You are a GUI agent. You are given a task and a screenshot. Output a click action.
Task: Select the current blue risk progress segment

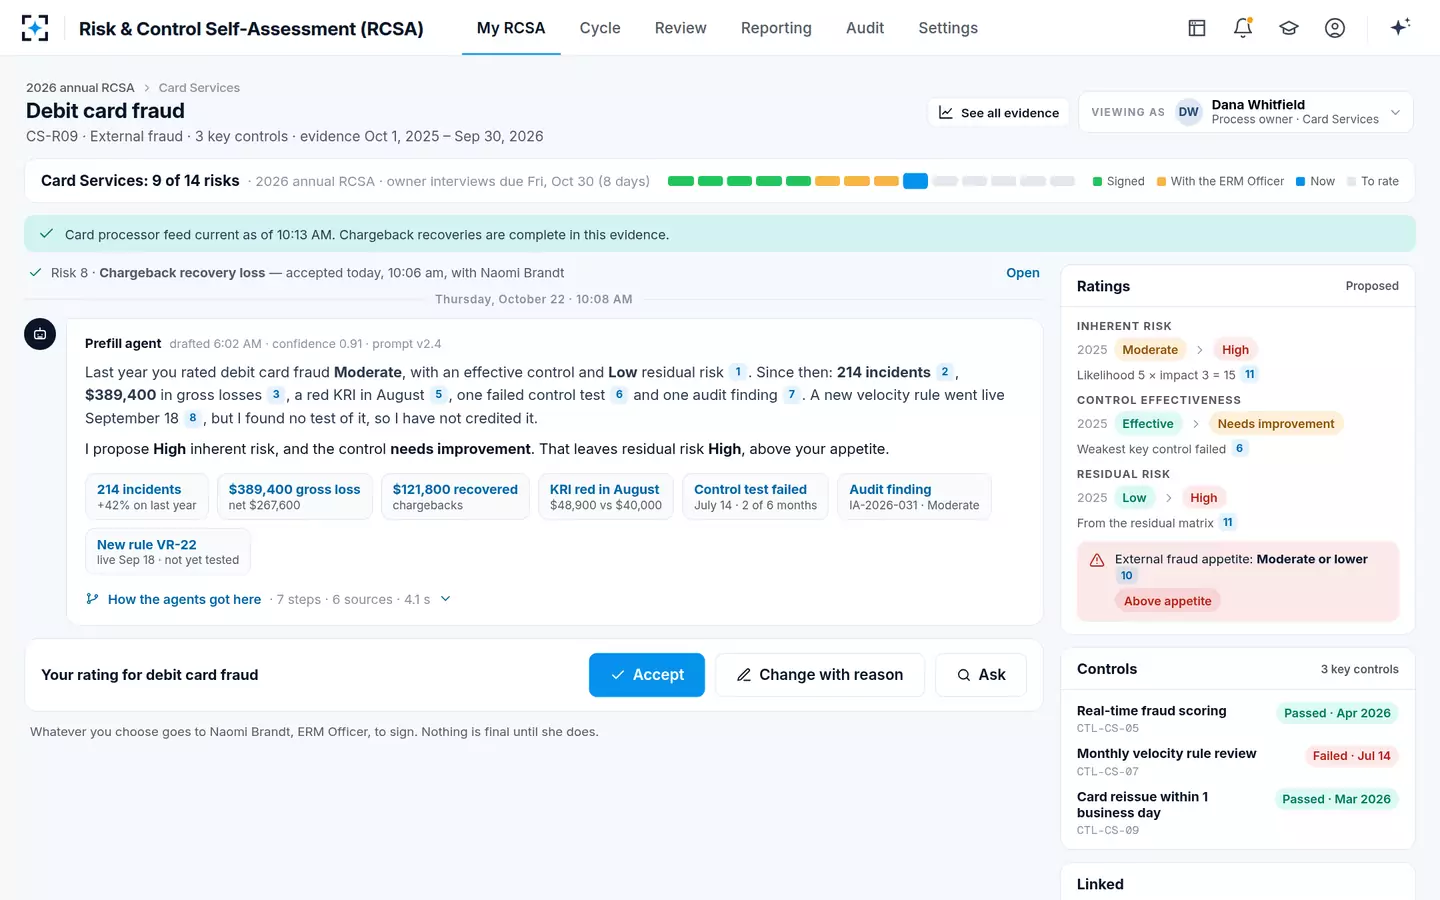[915, 181]
